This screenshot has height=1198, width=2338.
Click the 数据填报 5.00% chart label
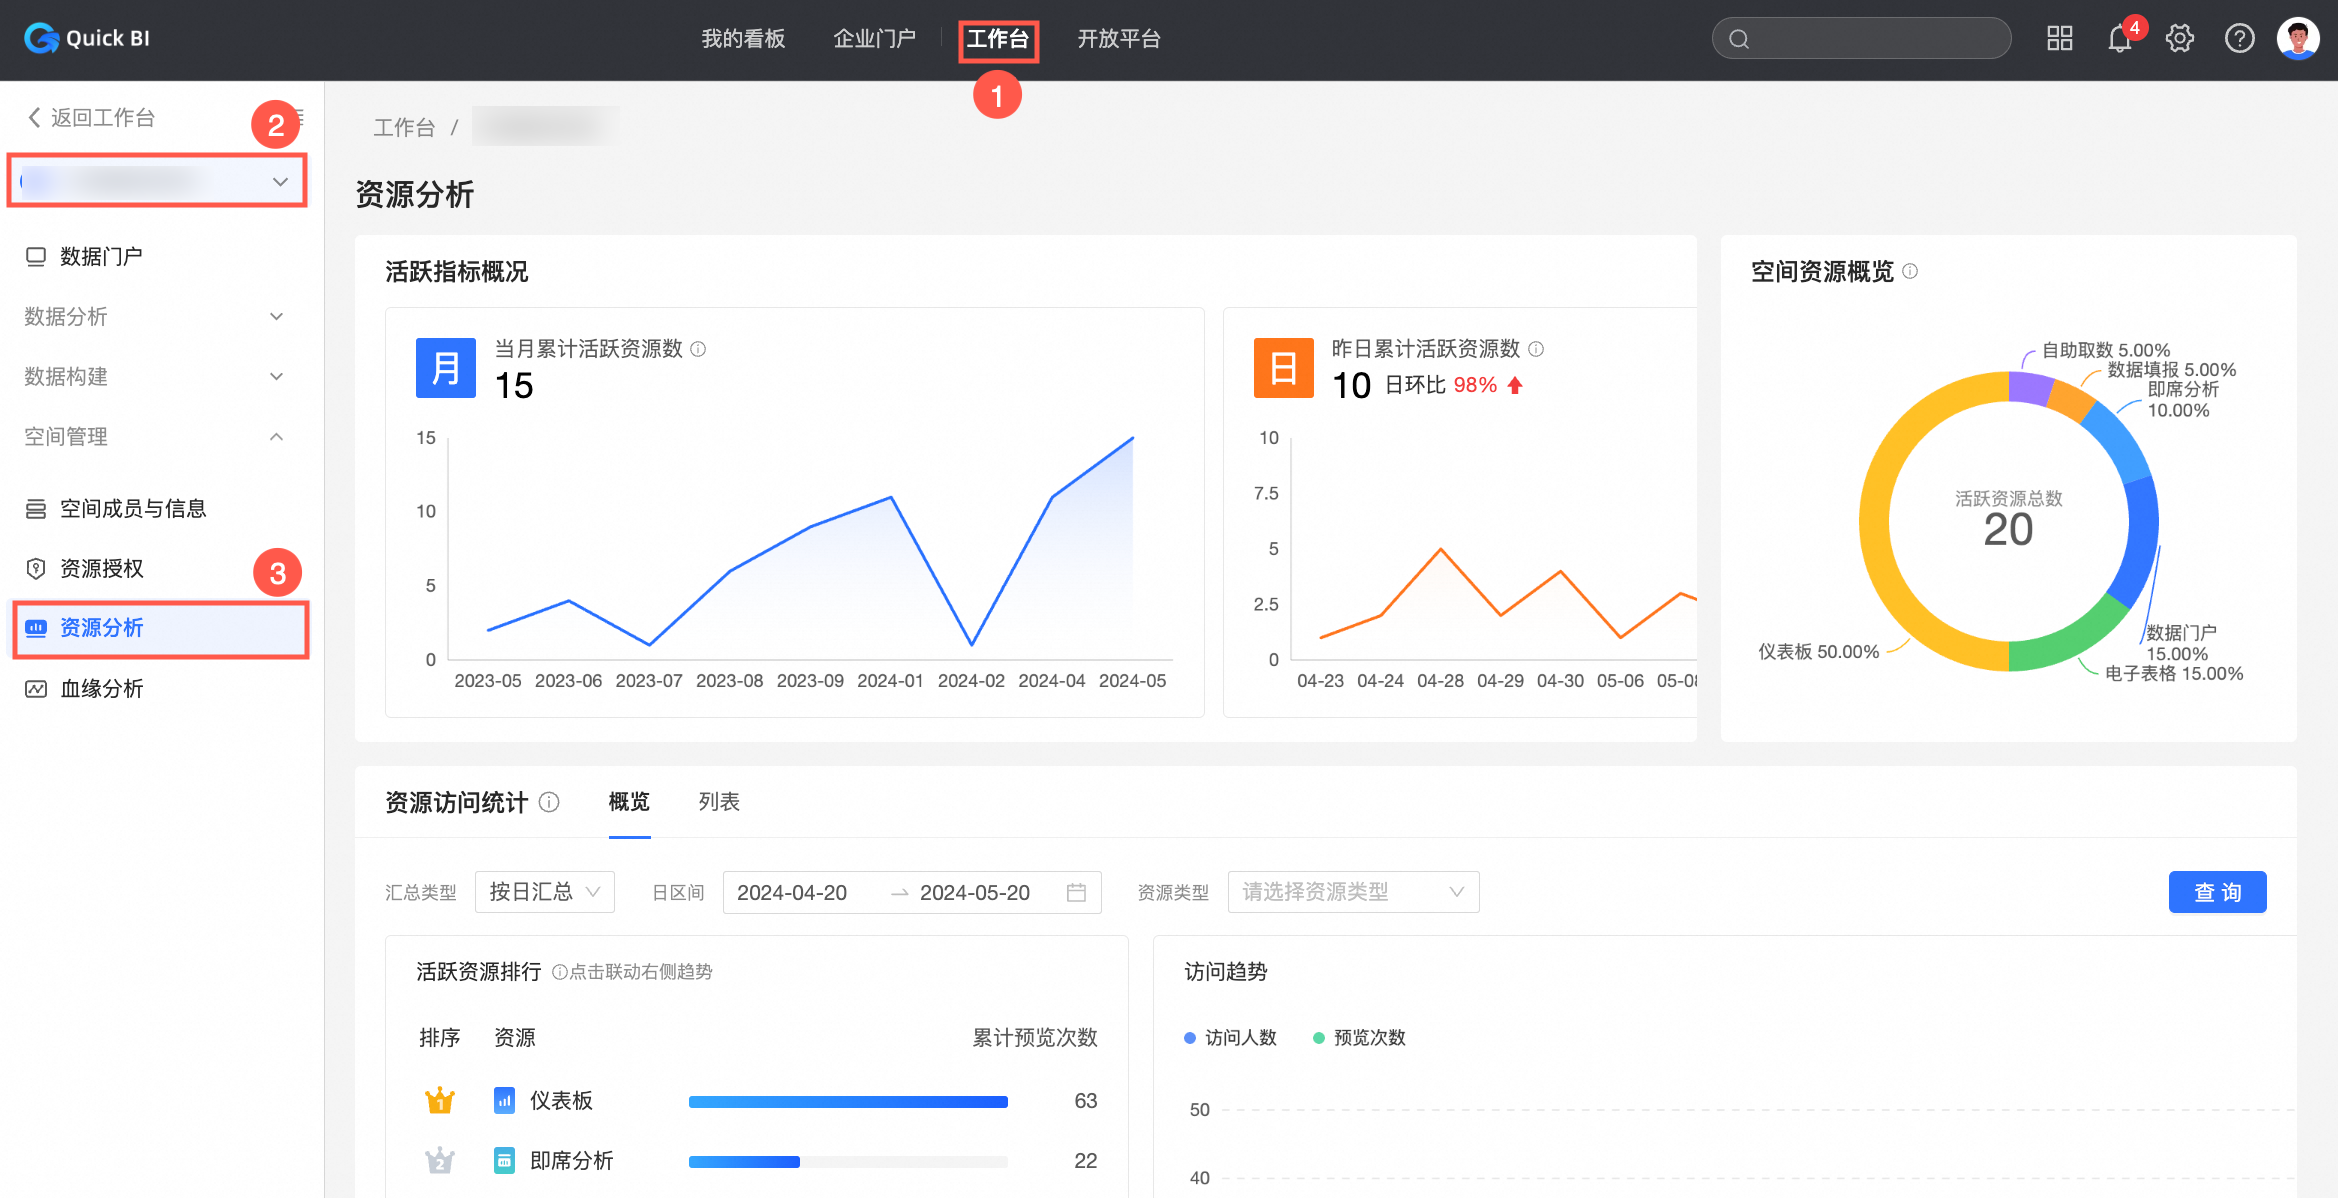[2172, 370]
